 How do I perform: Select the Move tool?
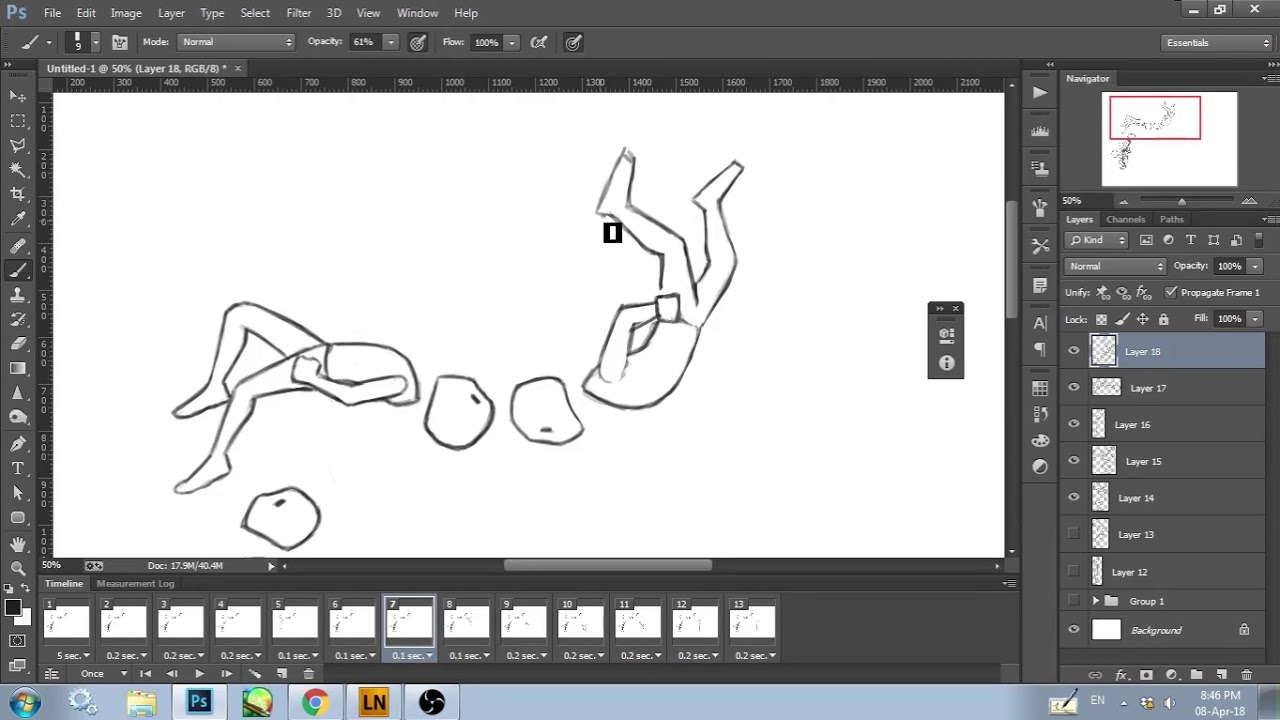pyautogui.click(x=18, y=96)
